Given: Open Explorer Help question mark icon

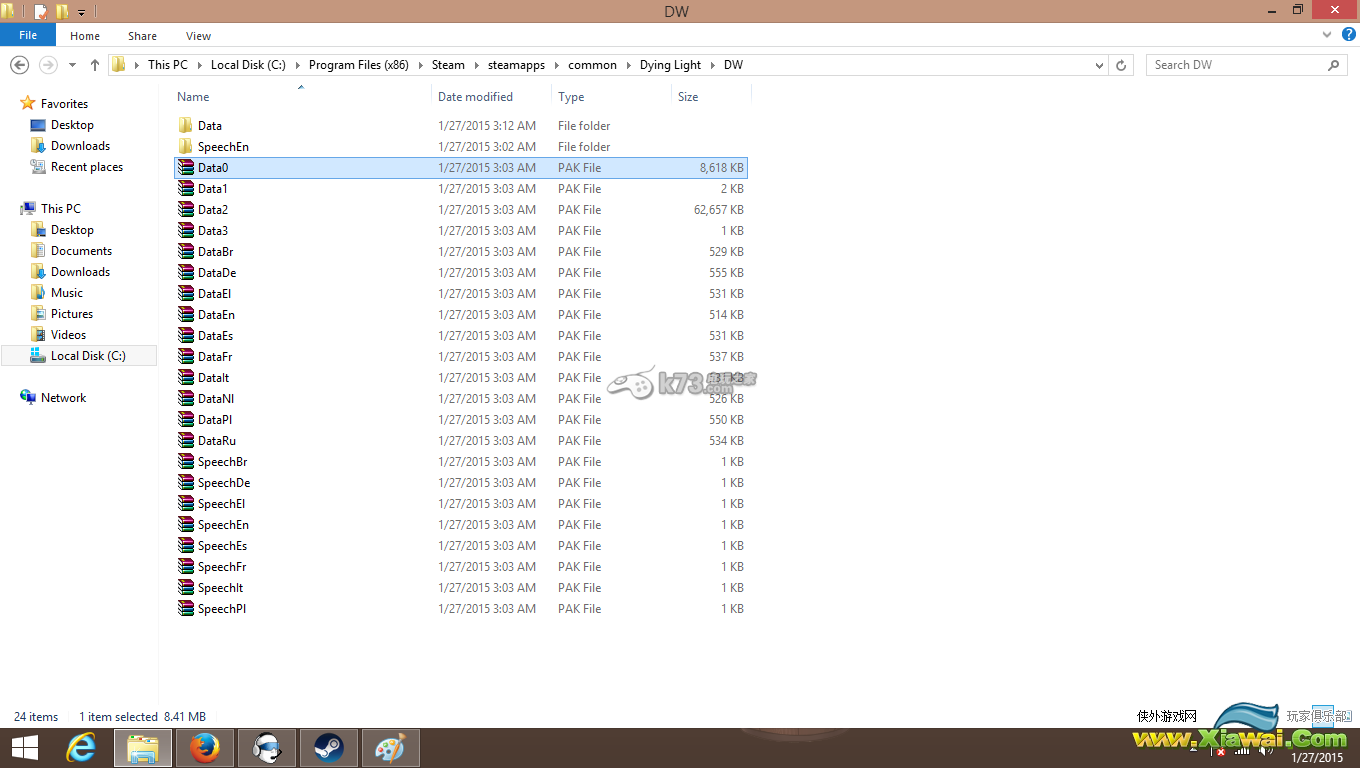Looking at the screenshot, I should tap(1348, 35).
